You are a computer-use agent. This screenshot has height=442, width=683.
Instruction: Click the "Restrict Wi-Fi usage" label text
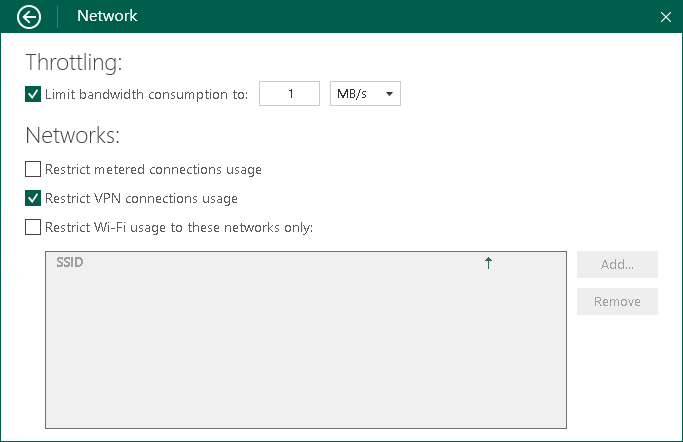pyautogui.click(x=179, y=227)
